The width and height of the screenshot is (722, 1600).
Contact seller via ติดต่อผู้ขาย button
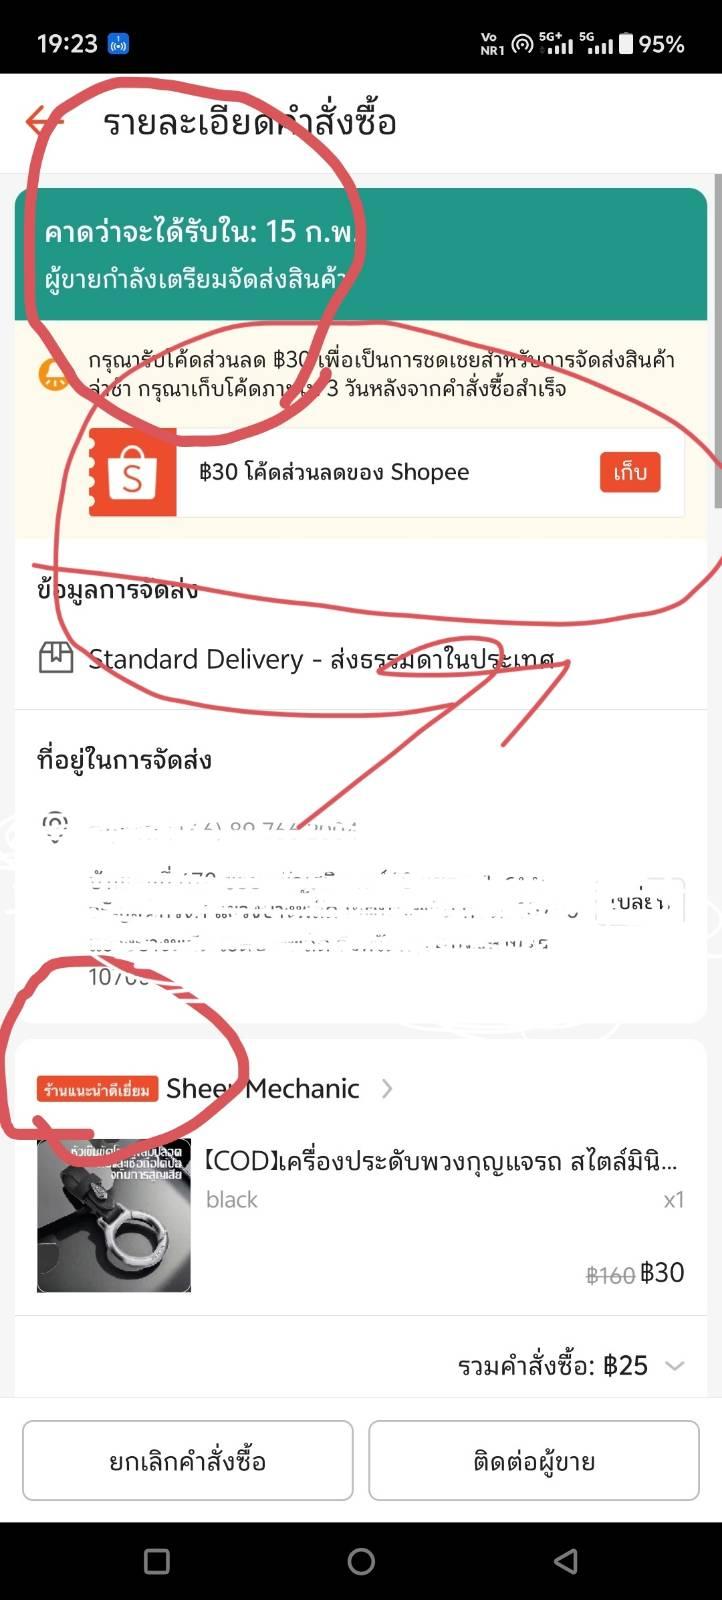pyautogui.click(x=534, y=1461)
